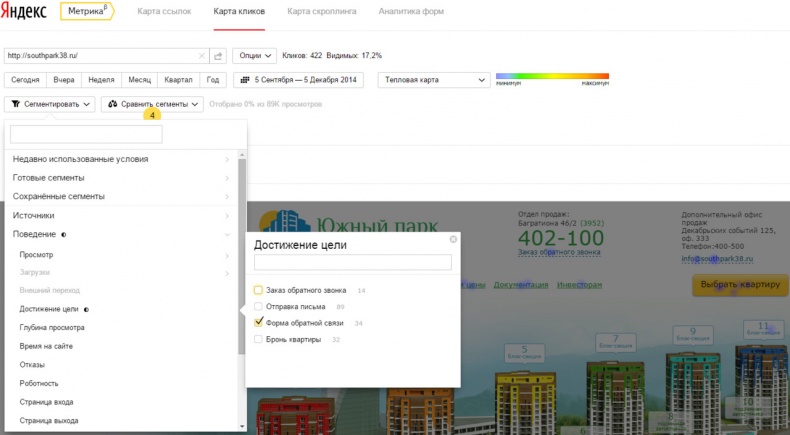This screenshot has width=790, height=435.
Task: Click the calendar icon in date range
Action: point(245,80)
